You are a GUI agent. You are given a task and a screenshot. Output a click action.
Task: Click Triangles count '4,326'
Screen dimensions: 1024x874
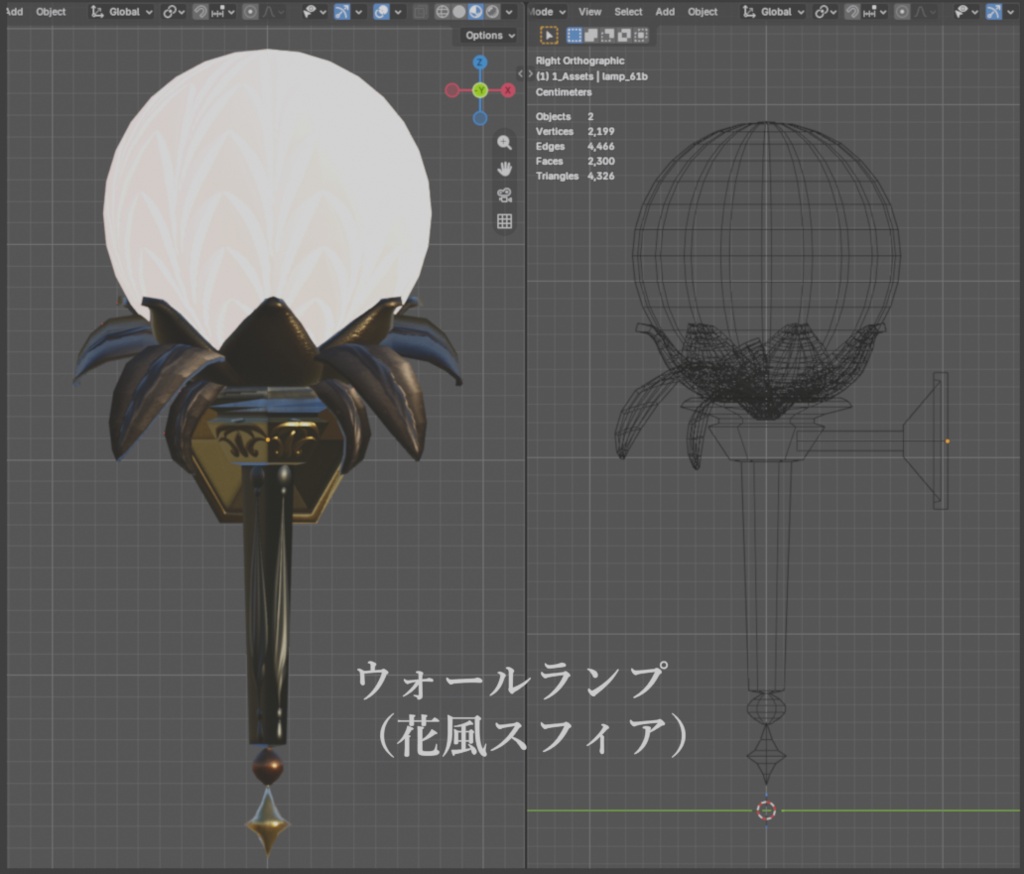[601, 176]
